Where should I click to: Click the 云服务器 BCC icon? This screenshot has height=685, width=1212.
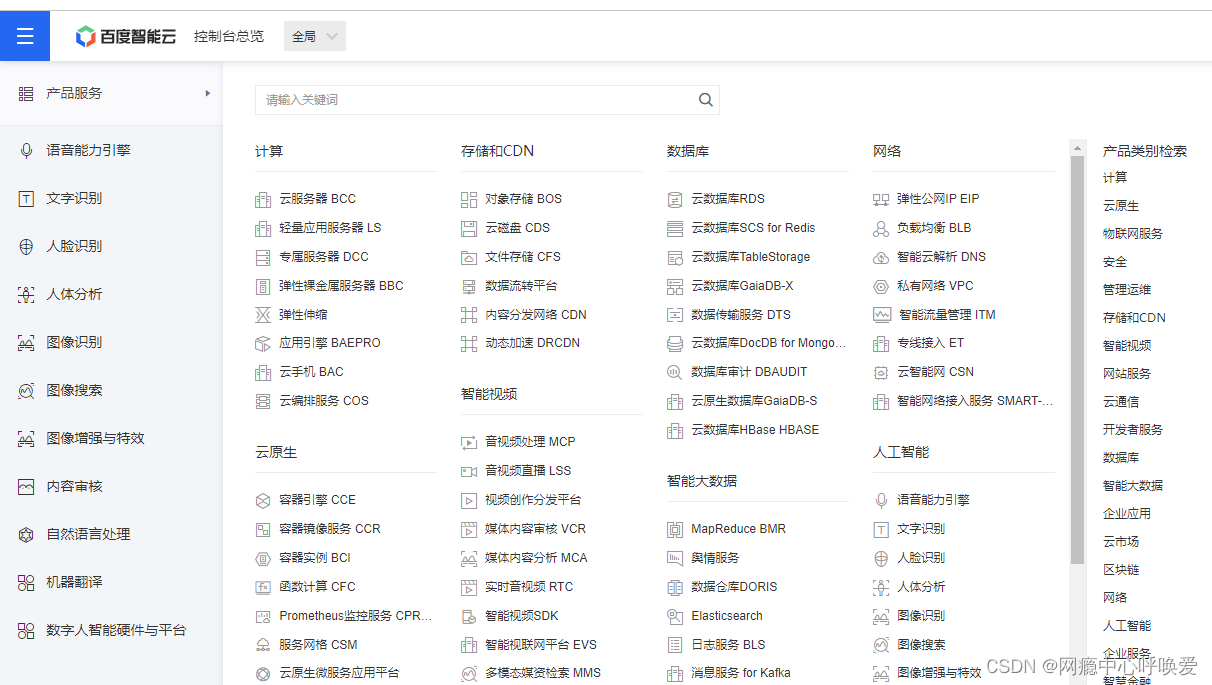tap(263, 199)
